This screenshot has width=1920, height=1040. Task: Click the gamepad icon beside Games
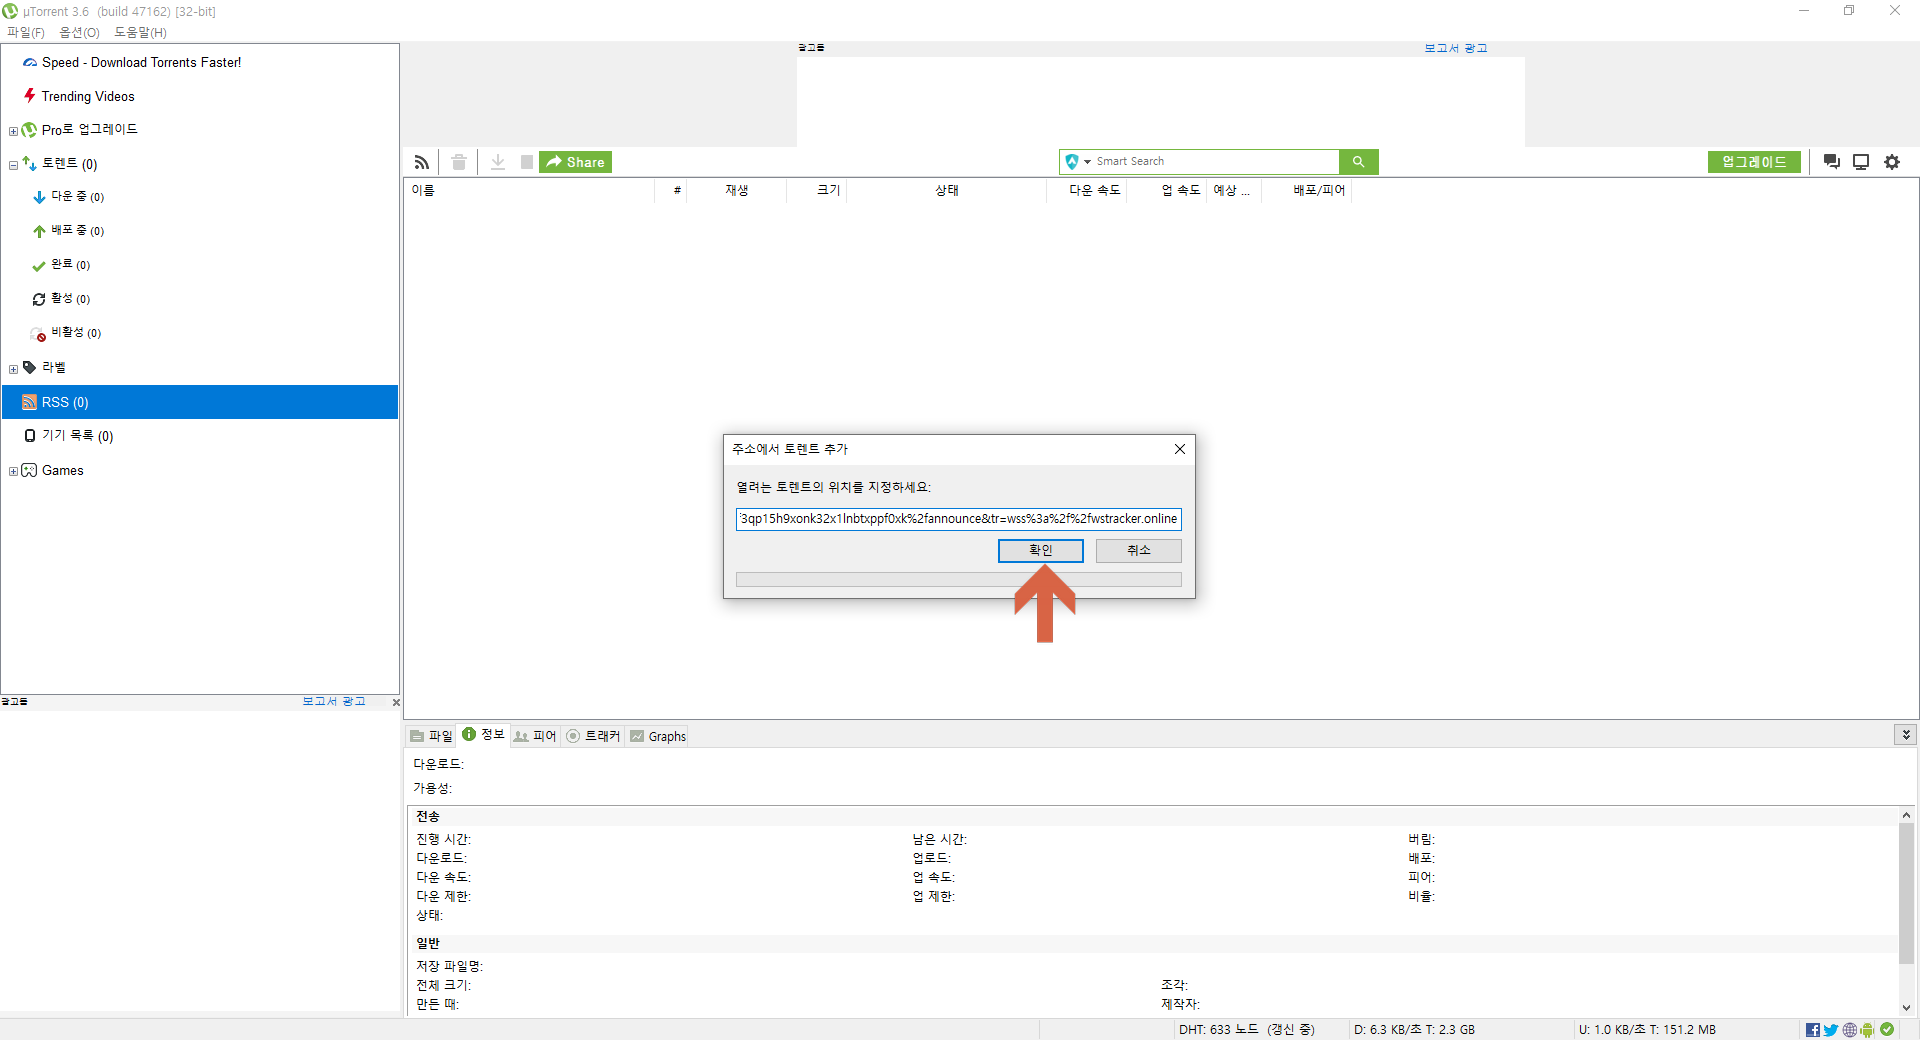point(29,470)
